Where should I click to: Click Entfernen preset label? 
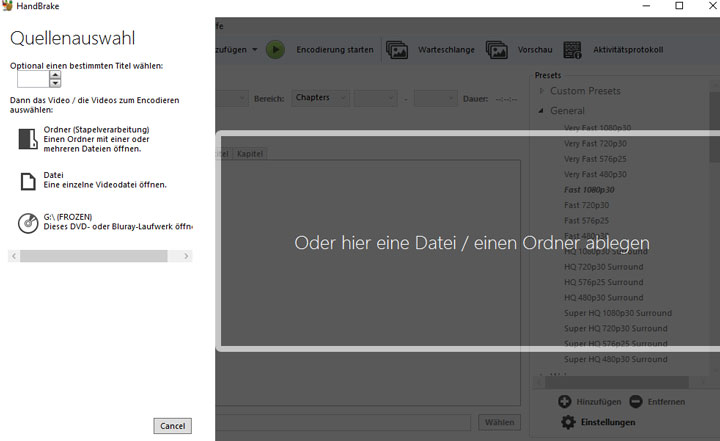pos(666,402)
